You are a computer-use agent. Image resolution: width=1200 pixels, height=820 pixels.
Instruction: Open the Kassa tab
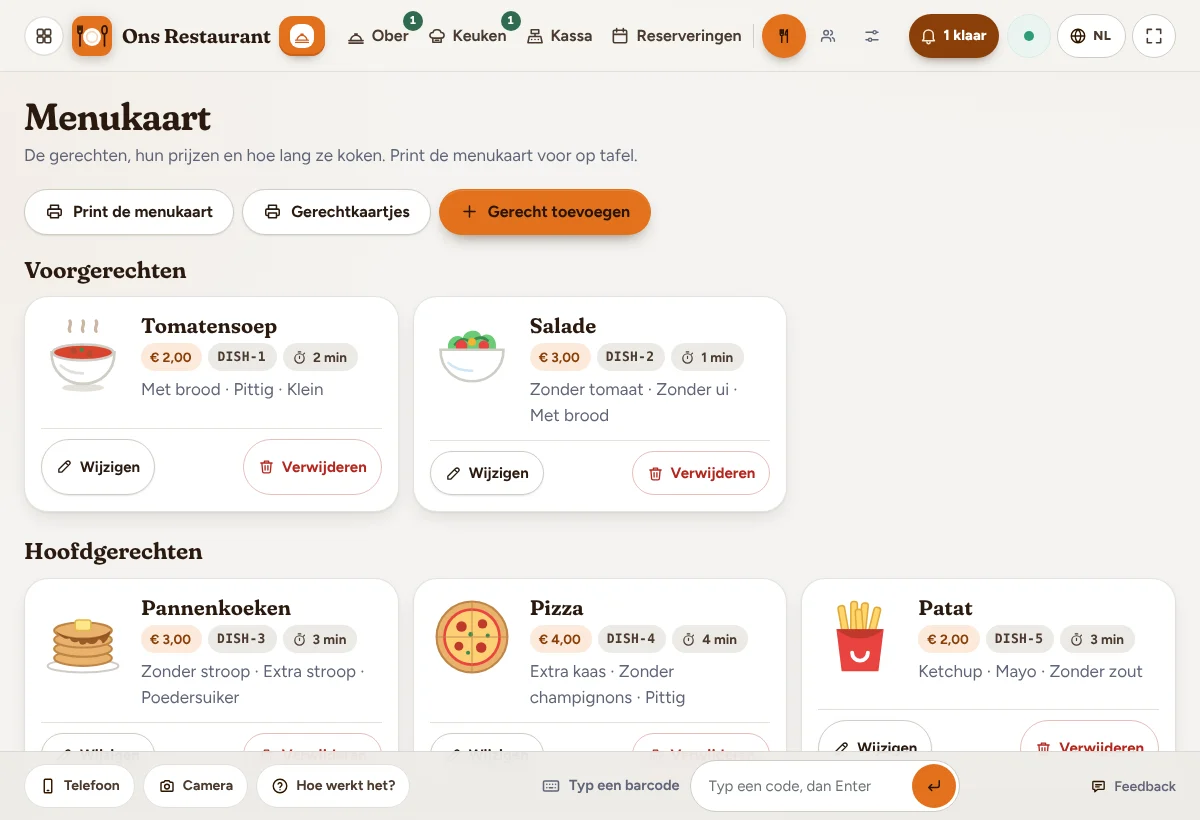click(559, 36)
